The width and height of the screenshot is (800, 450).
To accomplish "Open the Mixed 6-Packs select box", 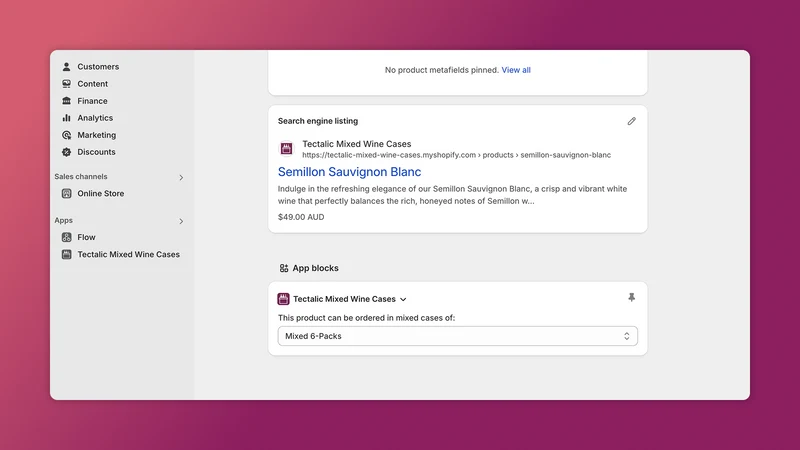I will (x=458, y=336).
